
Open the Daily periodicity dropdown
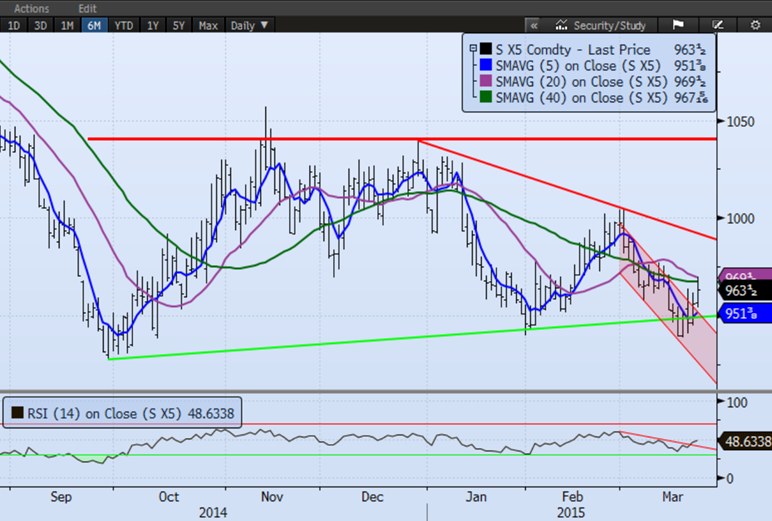point(249,24)
